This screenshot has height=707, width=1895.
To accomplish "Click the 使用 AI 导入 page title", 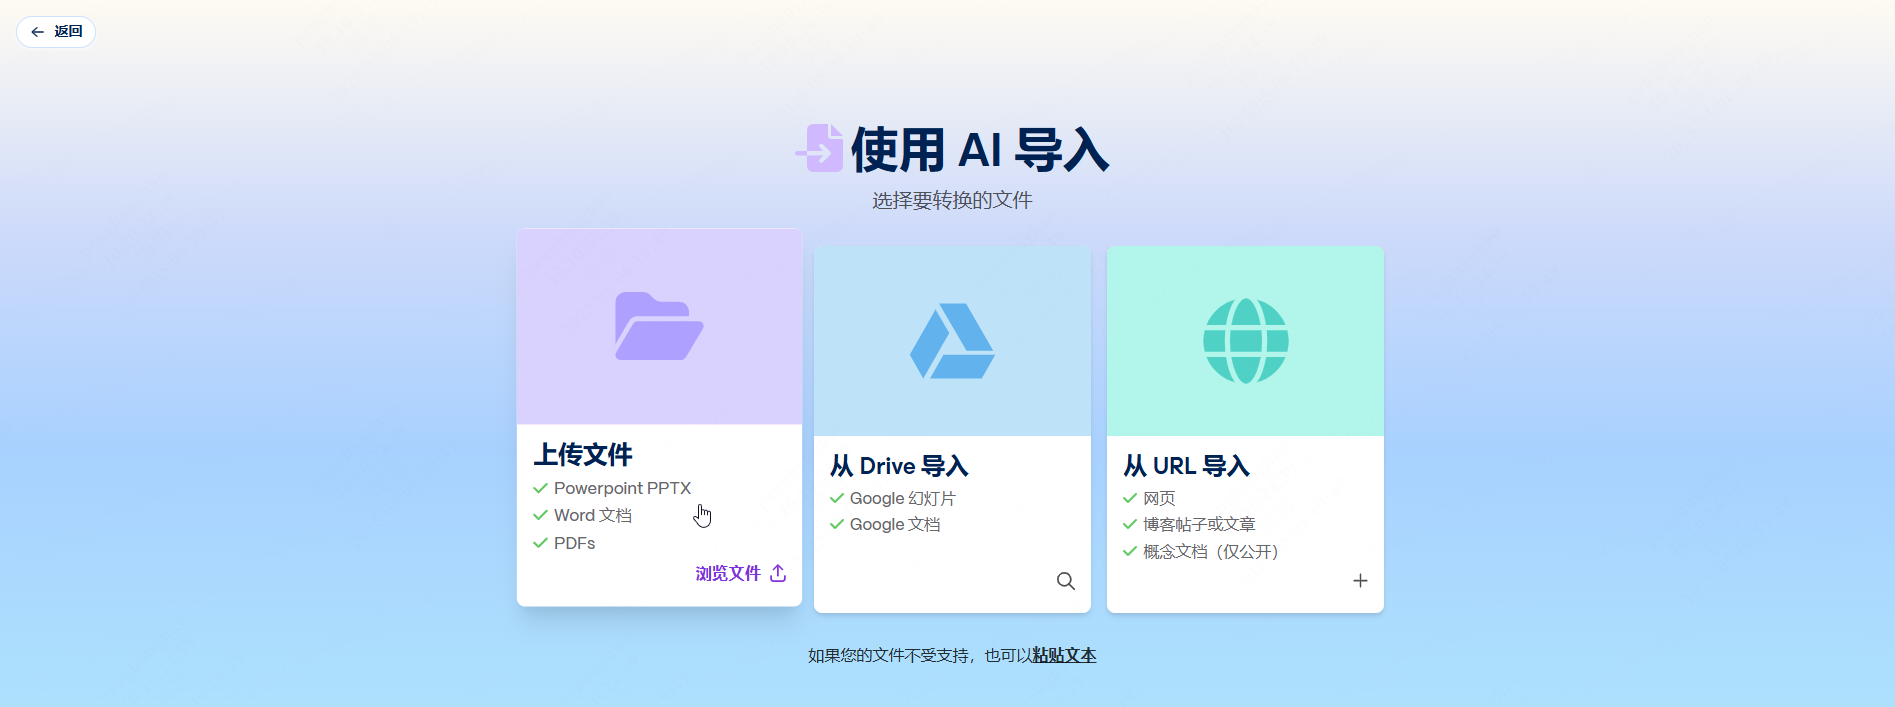I will [980, 150].
